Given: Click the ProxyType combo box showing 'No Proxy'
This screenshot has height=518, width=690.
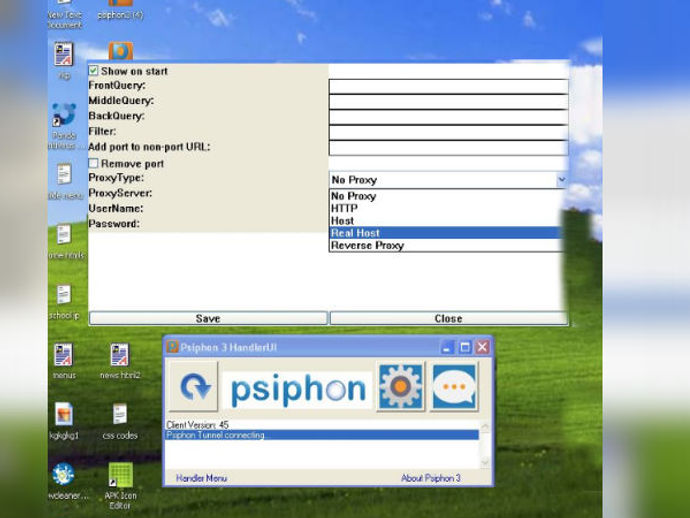Looking at the screenshot, I should (x=448, y=180).
